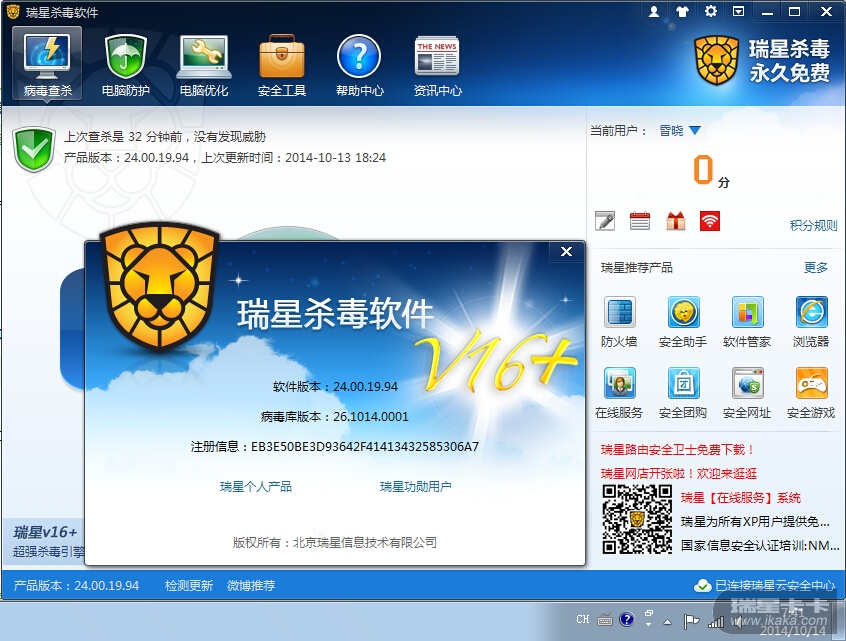846x641 pixels.
Task: Click the network signal tray icon
Action: tap(716, 623)
